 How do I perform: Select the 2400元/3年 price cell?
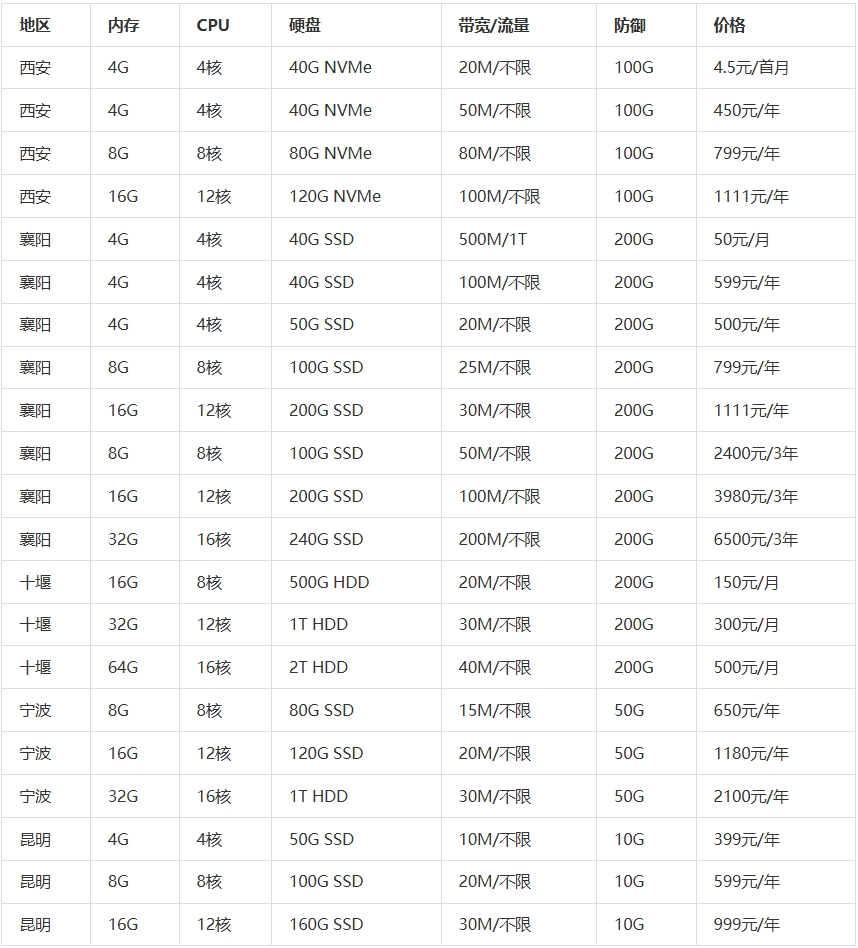755,454
